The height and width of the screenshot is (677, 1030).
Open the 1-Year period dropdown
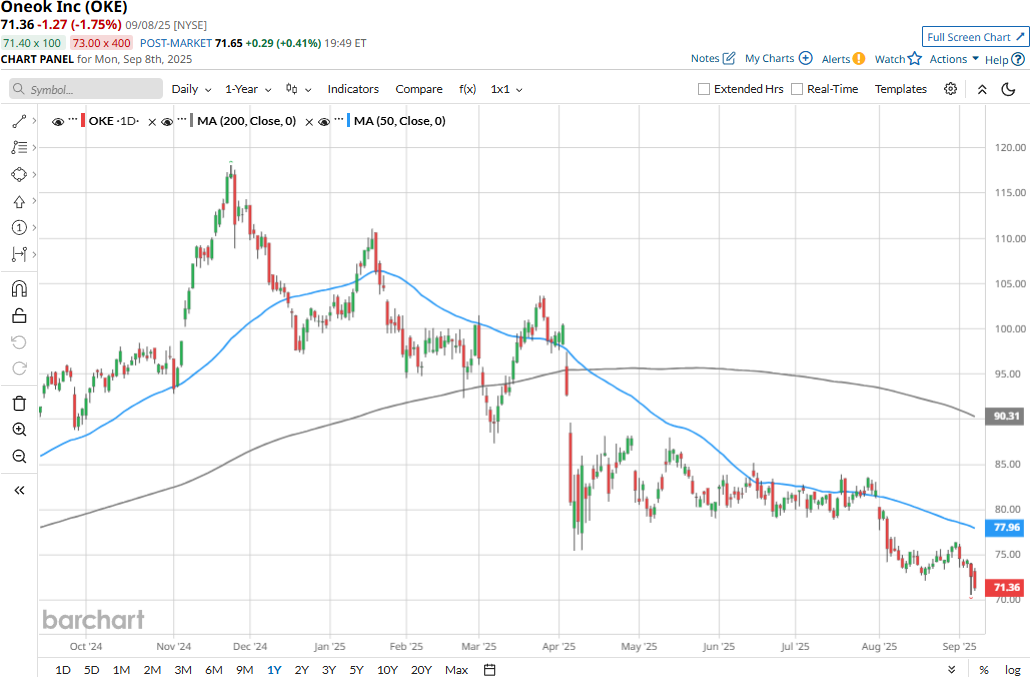coord(248,89)
